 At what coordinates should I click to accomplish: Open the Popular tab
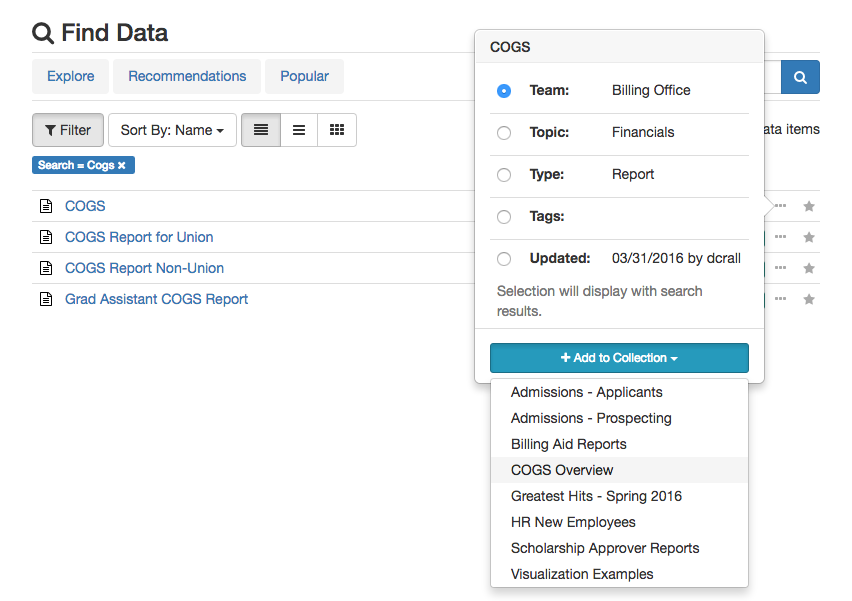pos(304,76)
